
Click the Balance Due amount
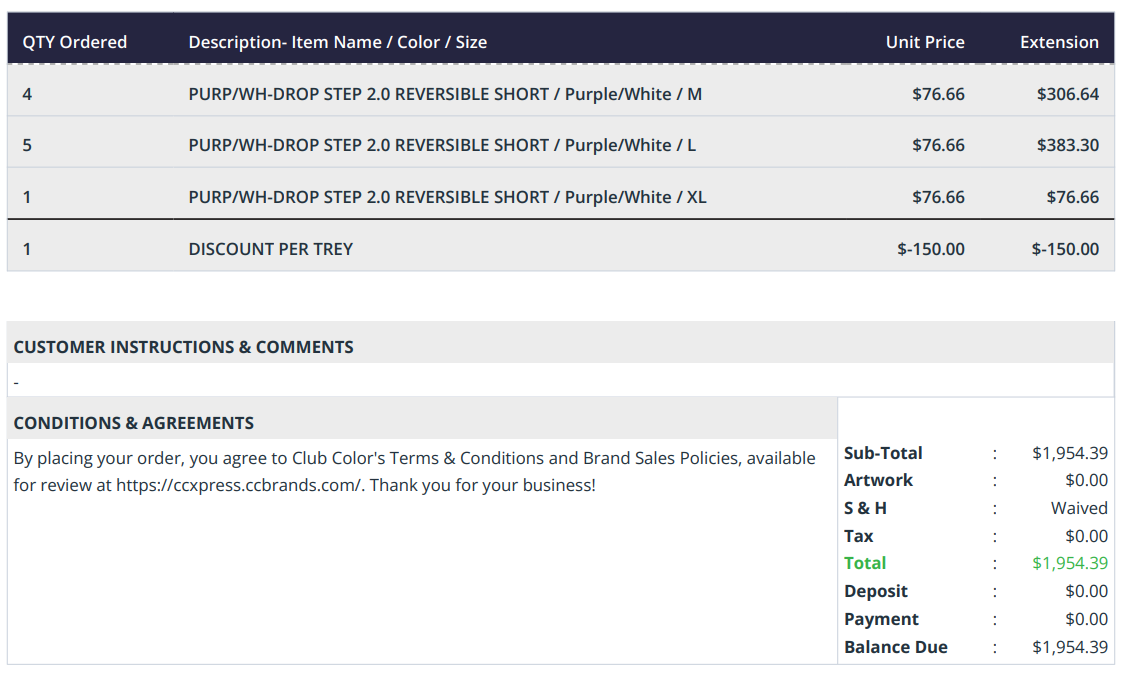click(1070, 647)
